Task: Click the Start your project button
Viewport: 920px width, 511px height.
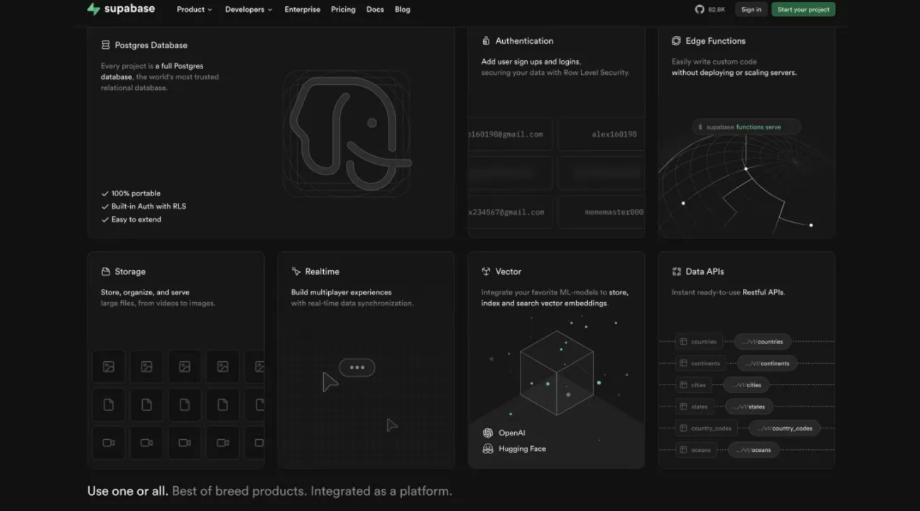Action: [804, 9]
